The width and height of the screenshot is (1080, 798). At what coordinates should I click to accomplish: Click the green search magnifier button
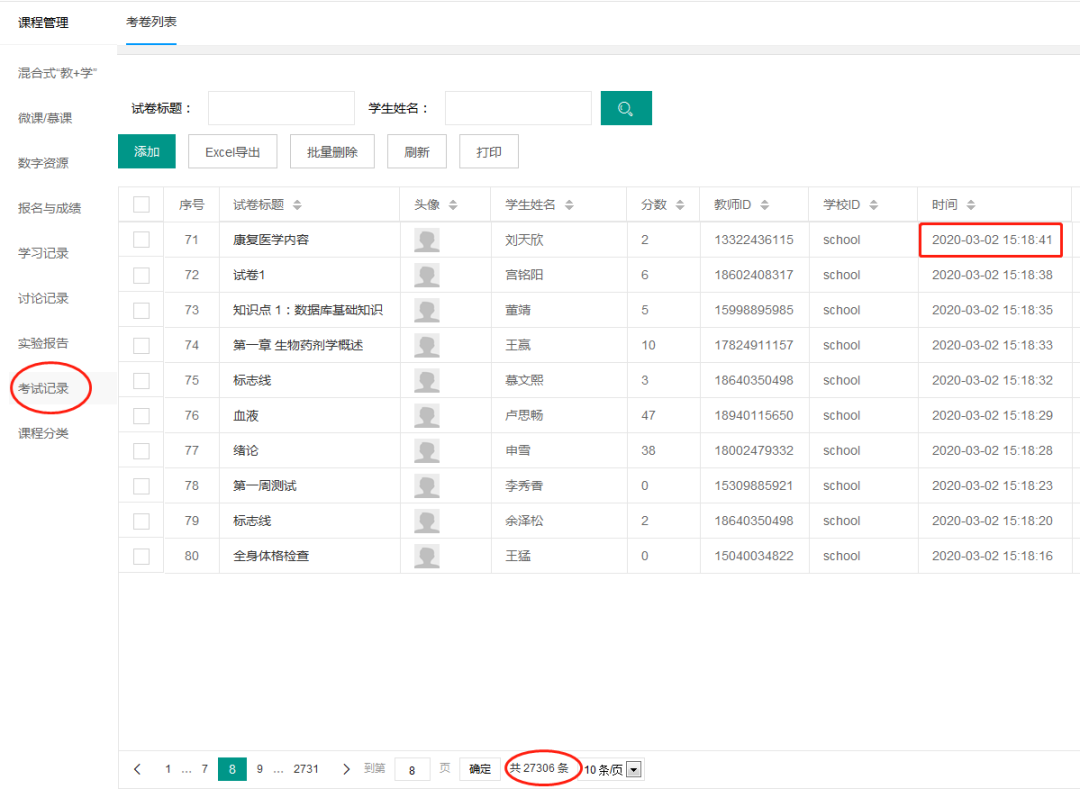pos(626,108)
